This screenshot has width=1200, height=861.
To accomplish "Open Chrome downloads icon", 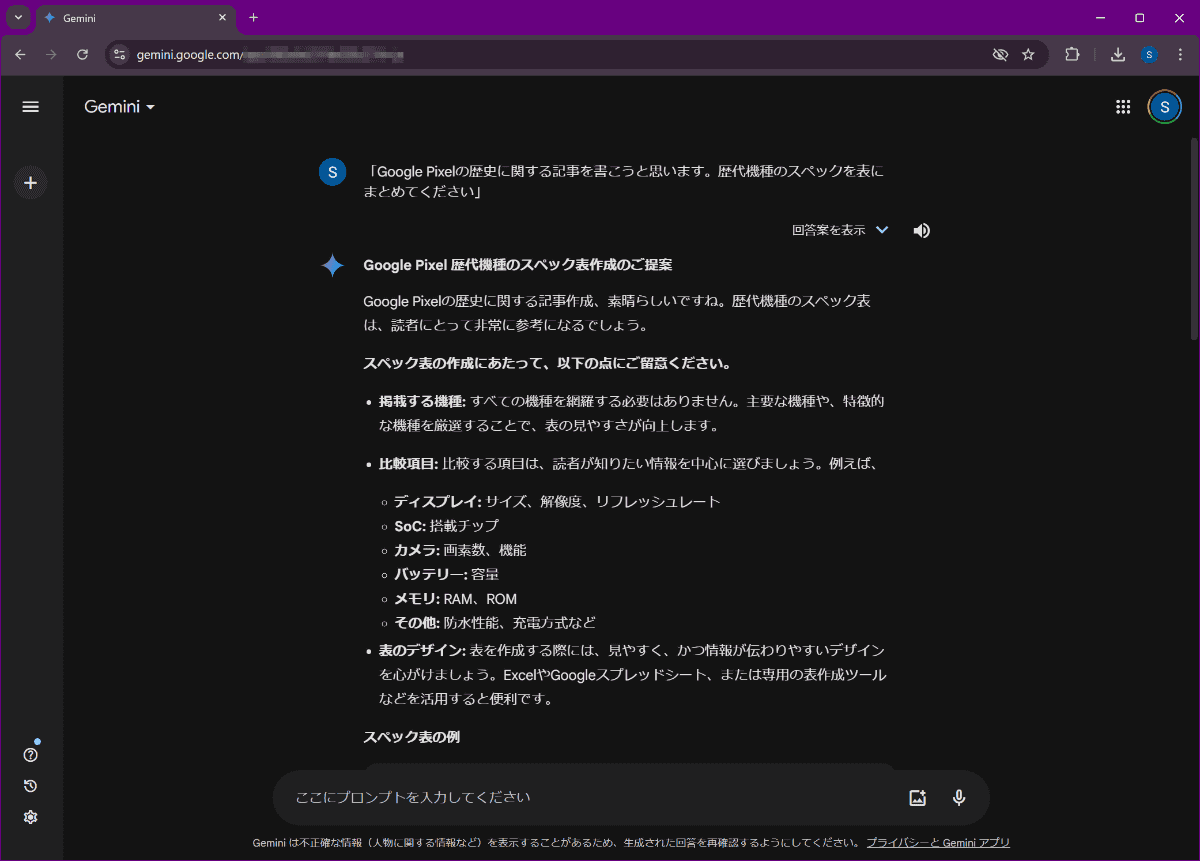I will pos(1118,54).
